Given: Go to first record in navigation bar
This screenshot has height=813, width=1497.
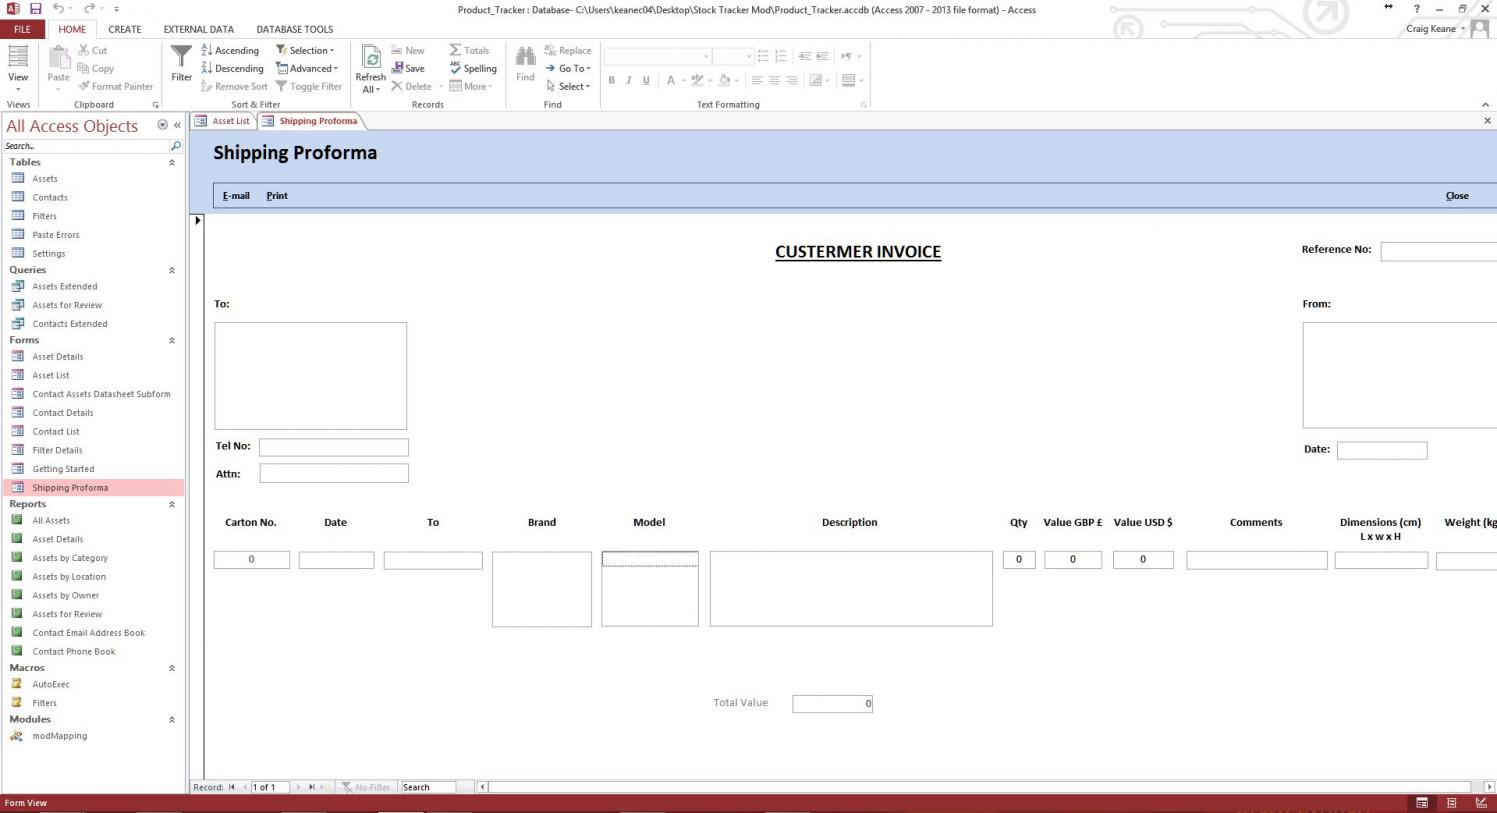Looking at the screenshot, I should [232, 787].
